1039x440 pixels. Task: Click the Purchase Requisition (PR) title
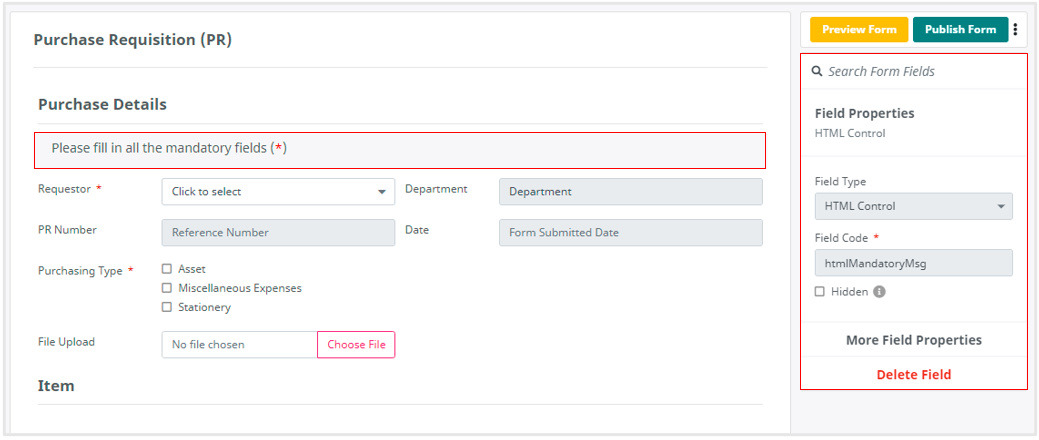[133, 40]
